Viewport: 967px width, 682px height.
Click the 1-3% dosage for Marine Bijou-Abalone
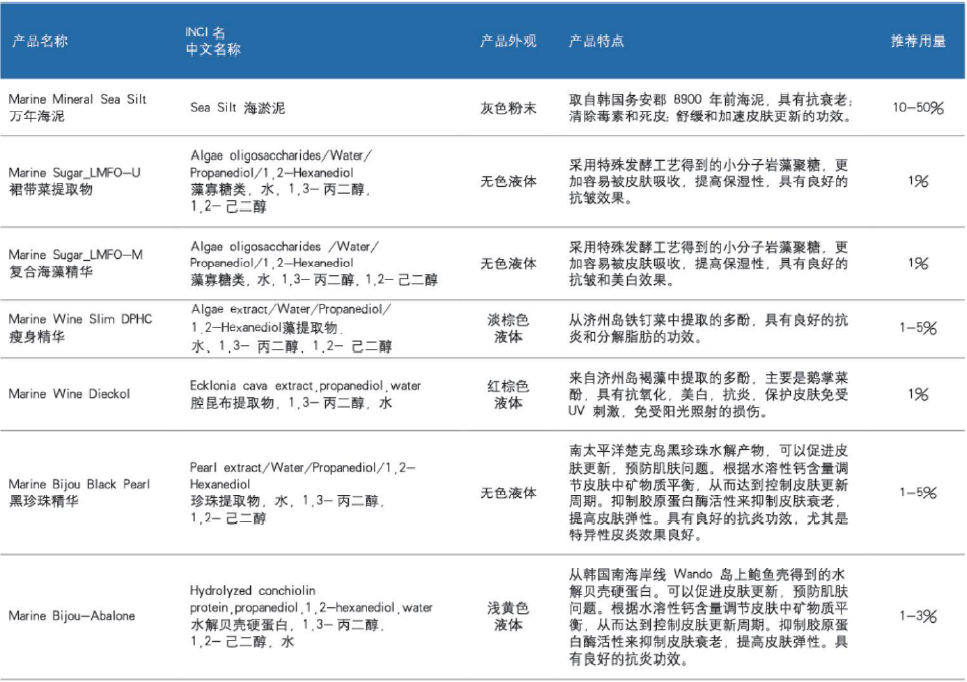918,616
